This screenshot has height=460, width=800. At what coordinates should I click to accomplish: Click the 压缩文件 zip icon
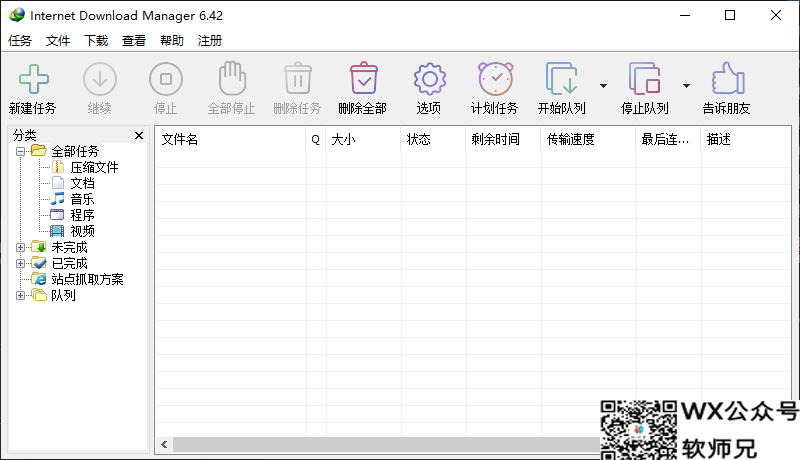[x=58, y=167]
